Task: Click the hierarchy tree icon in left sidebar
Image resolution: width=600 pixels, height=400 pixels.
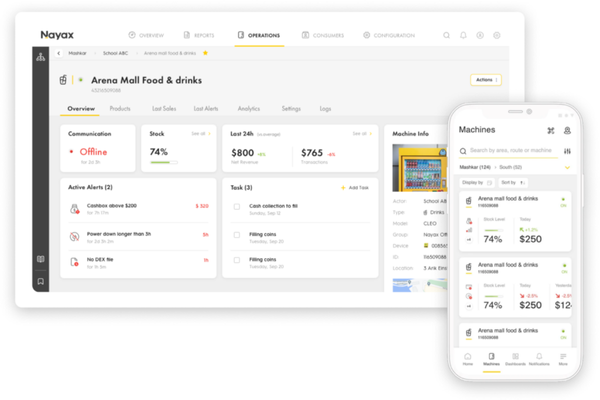Action: [41, 57]
